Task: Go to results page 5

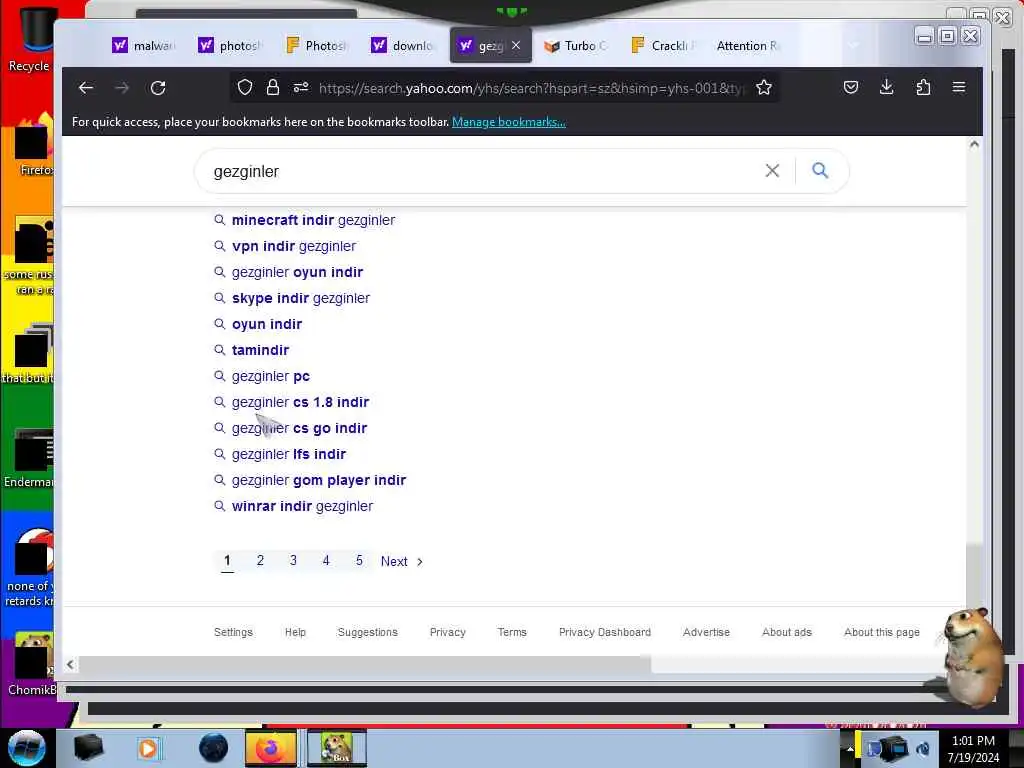Action: 359,560
